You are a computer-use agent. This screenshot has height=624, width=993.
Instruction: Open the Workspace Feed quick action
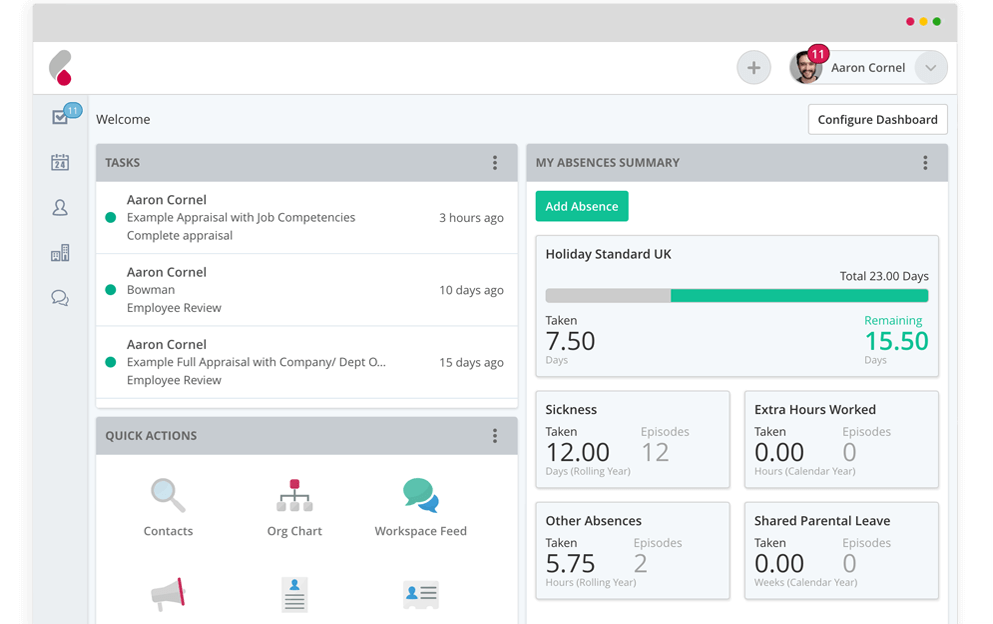pos(419,495)
